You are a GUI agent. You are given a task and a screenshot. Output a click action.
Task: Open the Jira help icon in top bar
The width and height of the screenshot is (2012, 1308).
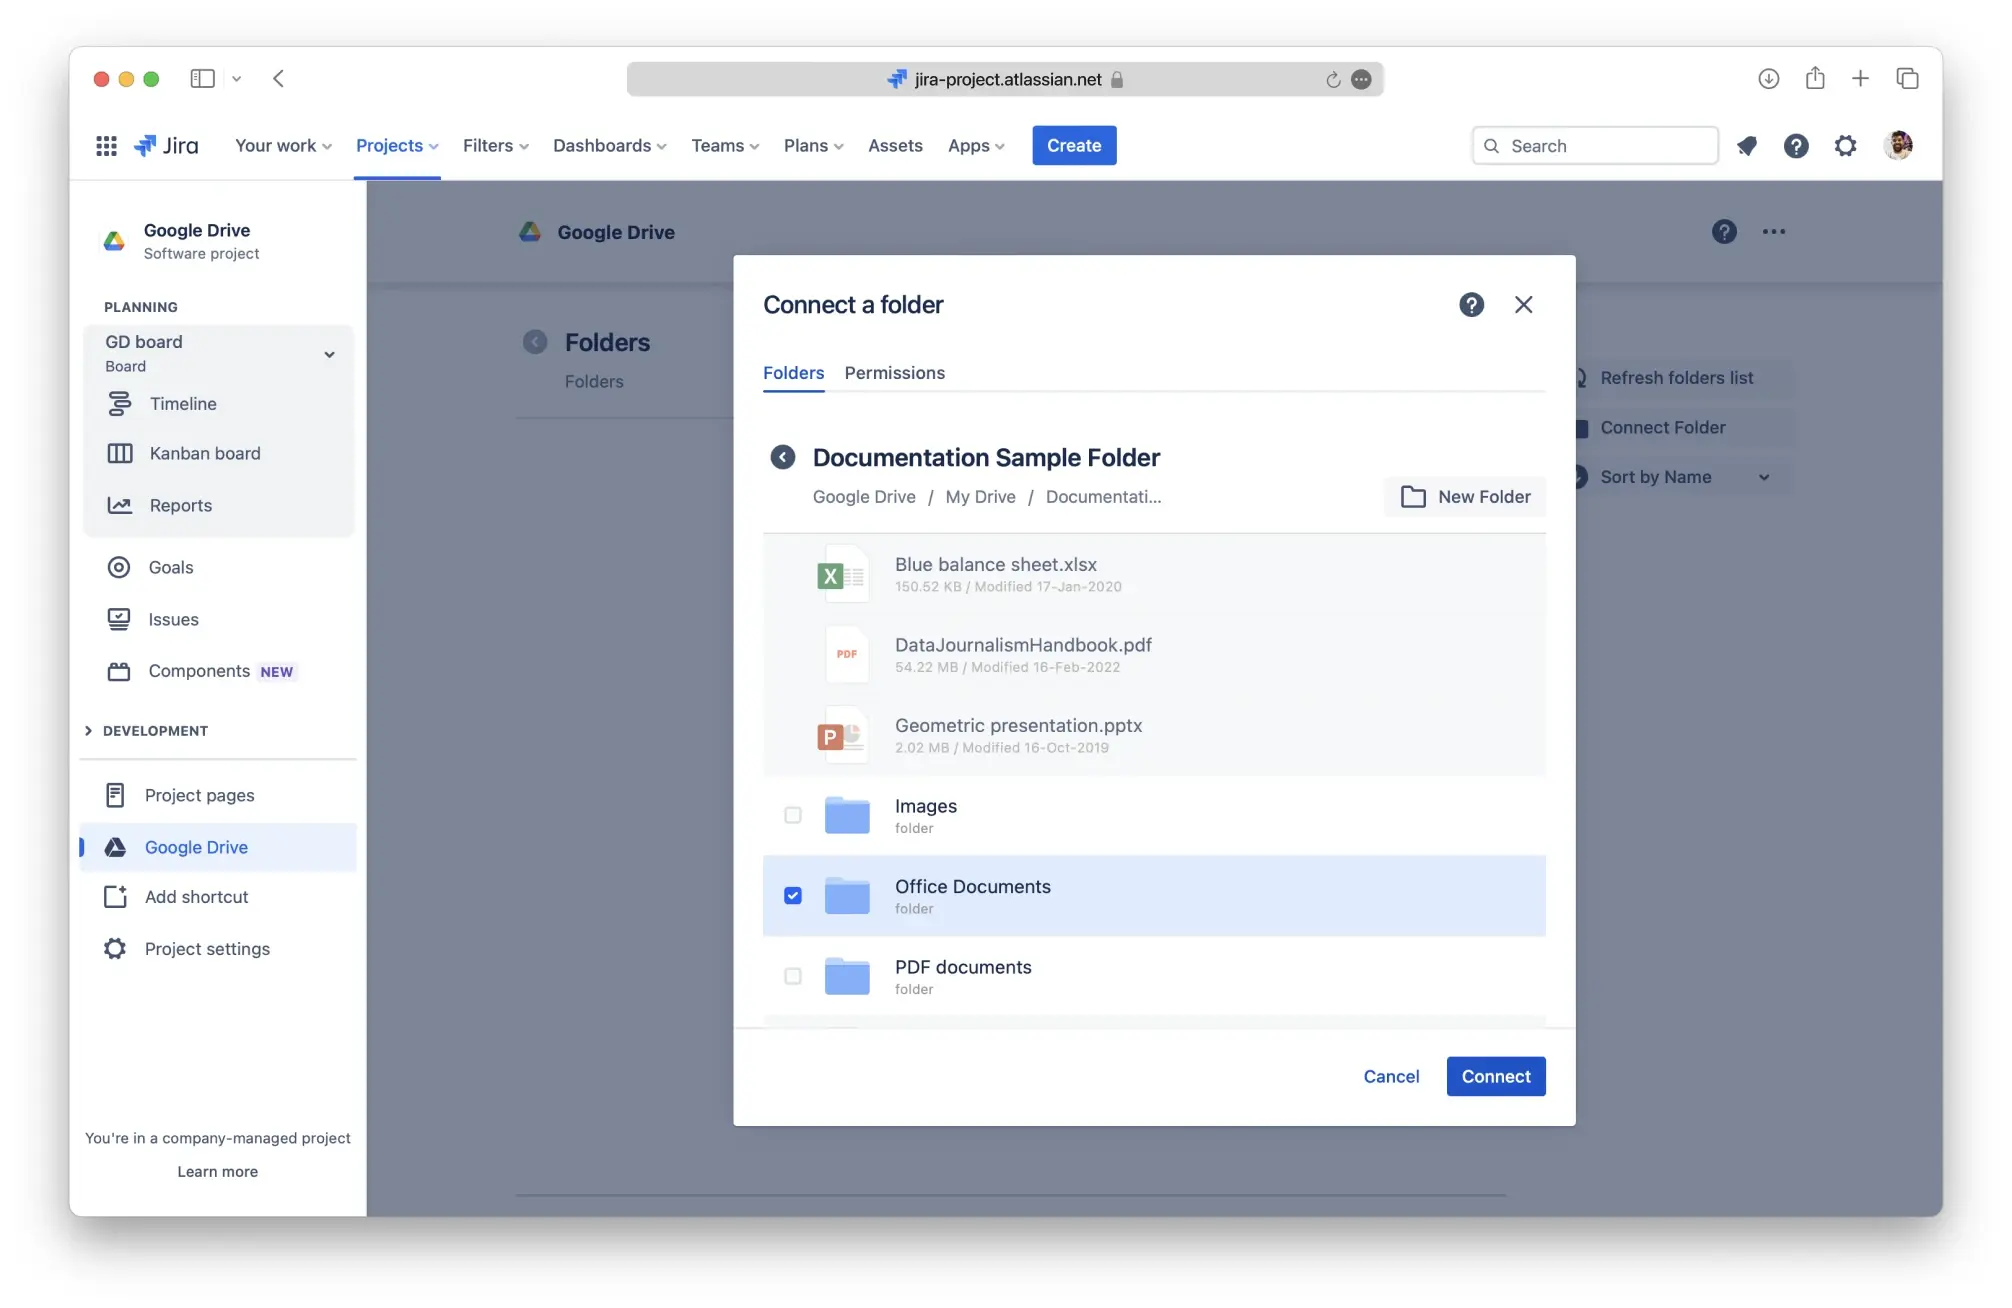pyautogui.click(x=1796, y=146)
